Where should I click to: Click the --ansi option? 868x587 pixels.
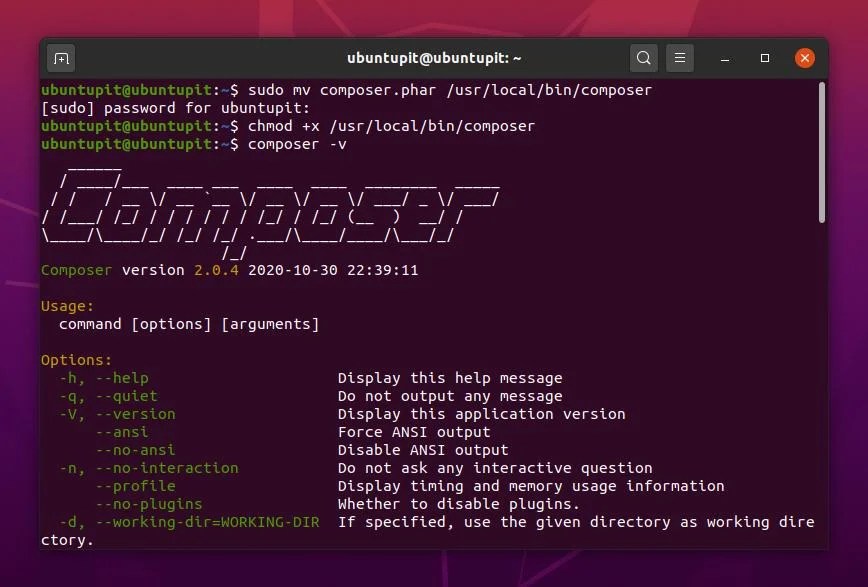click(122, 432)
